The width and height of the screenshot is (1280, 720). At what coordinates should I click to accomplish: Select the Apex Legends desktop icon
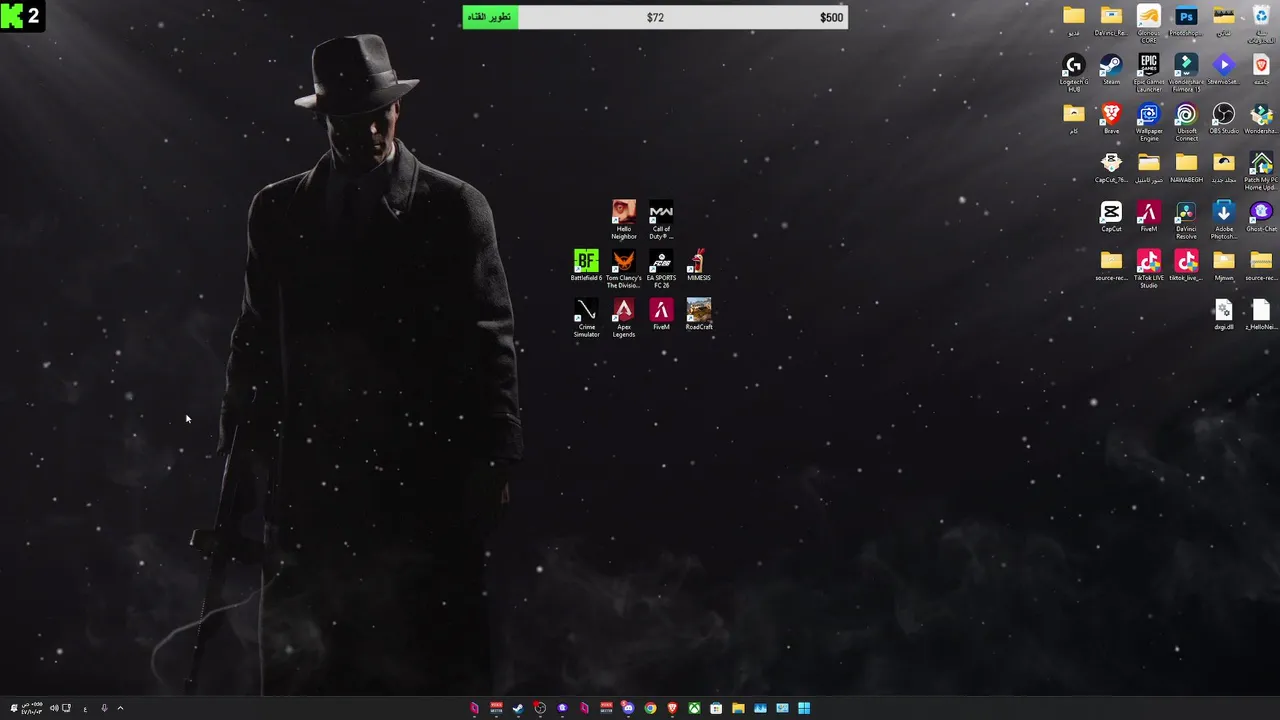coord(624,318)
